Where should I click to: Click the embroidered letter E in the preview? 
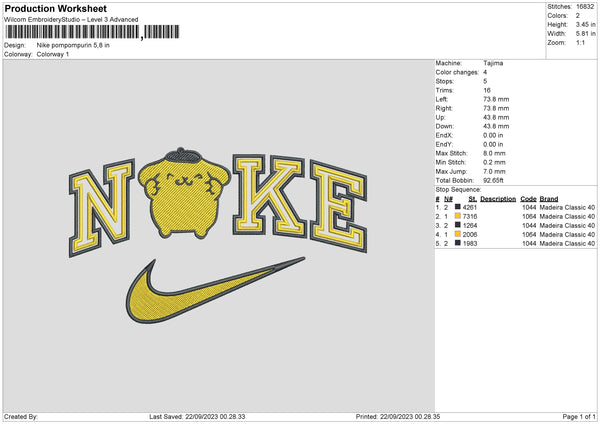pyautogui.click(x=339, y=207)
